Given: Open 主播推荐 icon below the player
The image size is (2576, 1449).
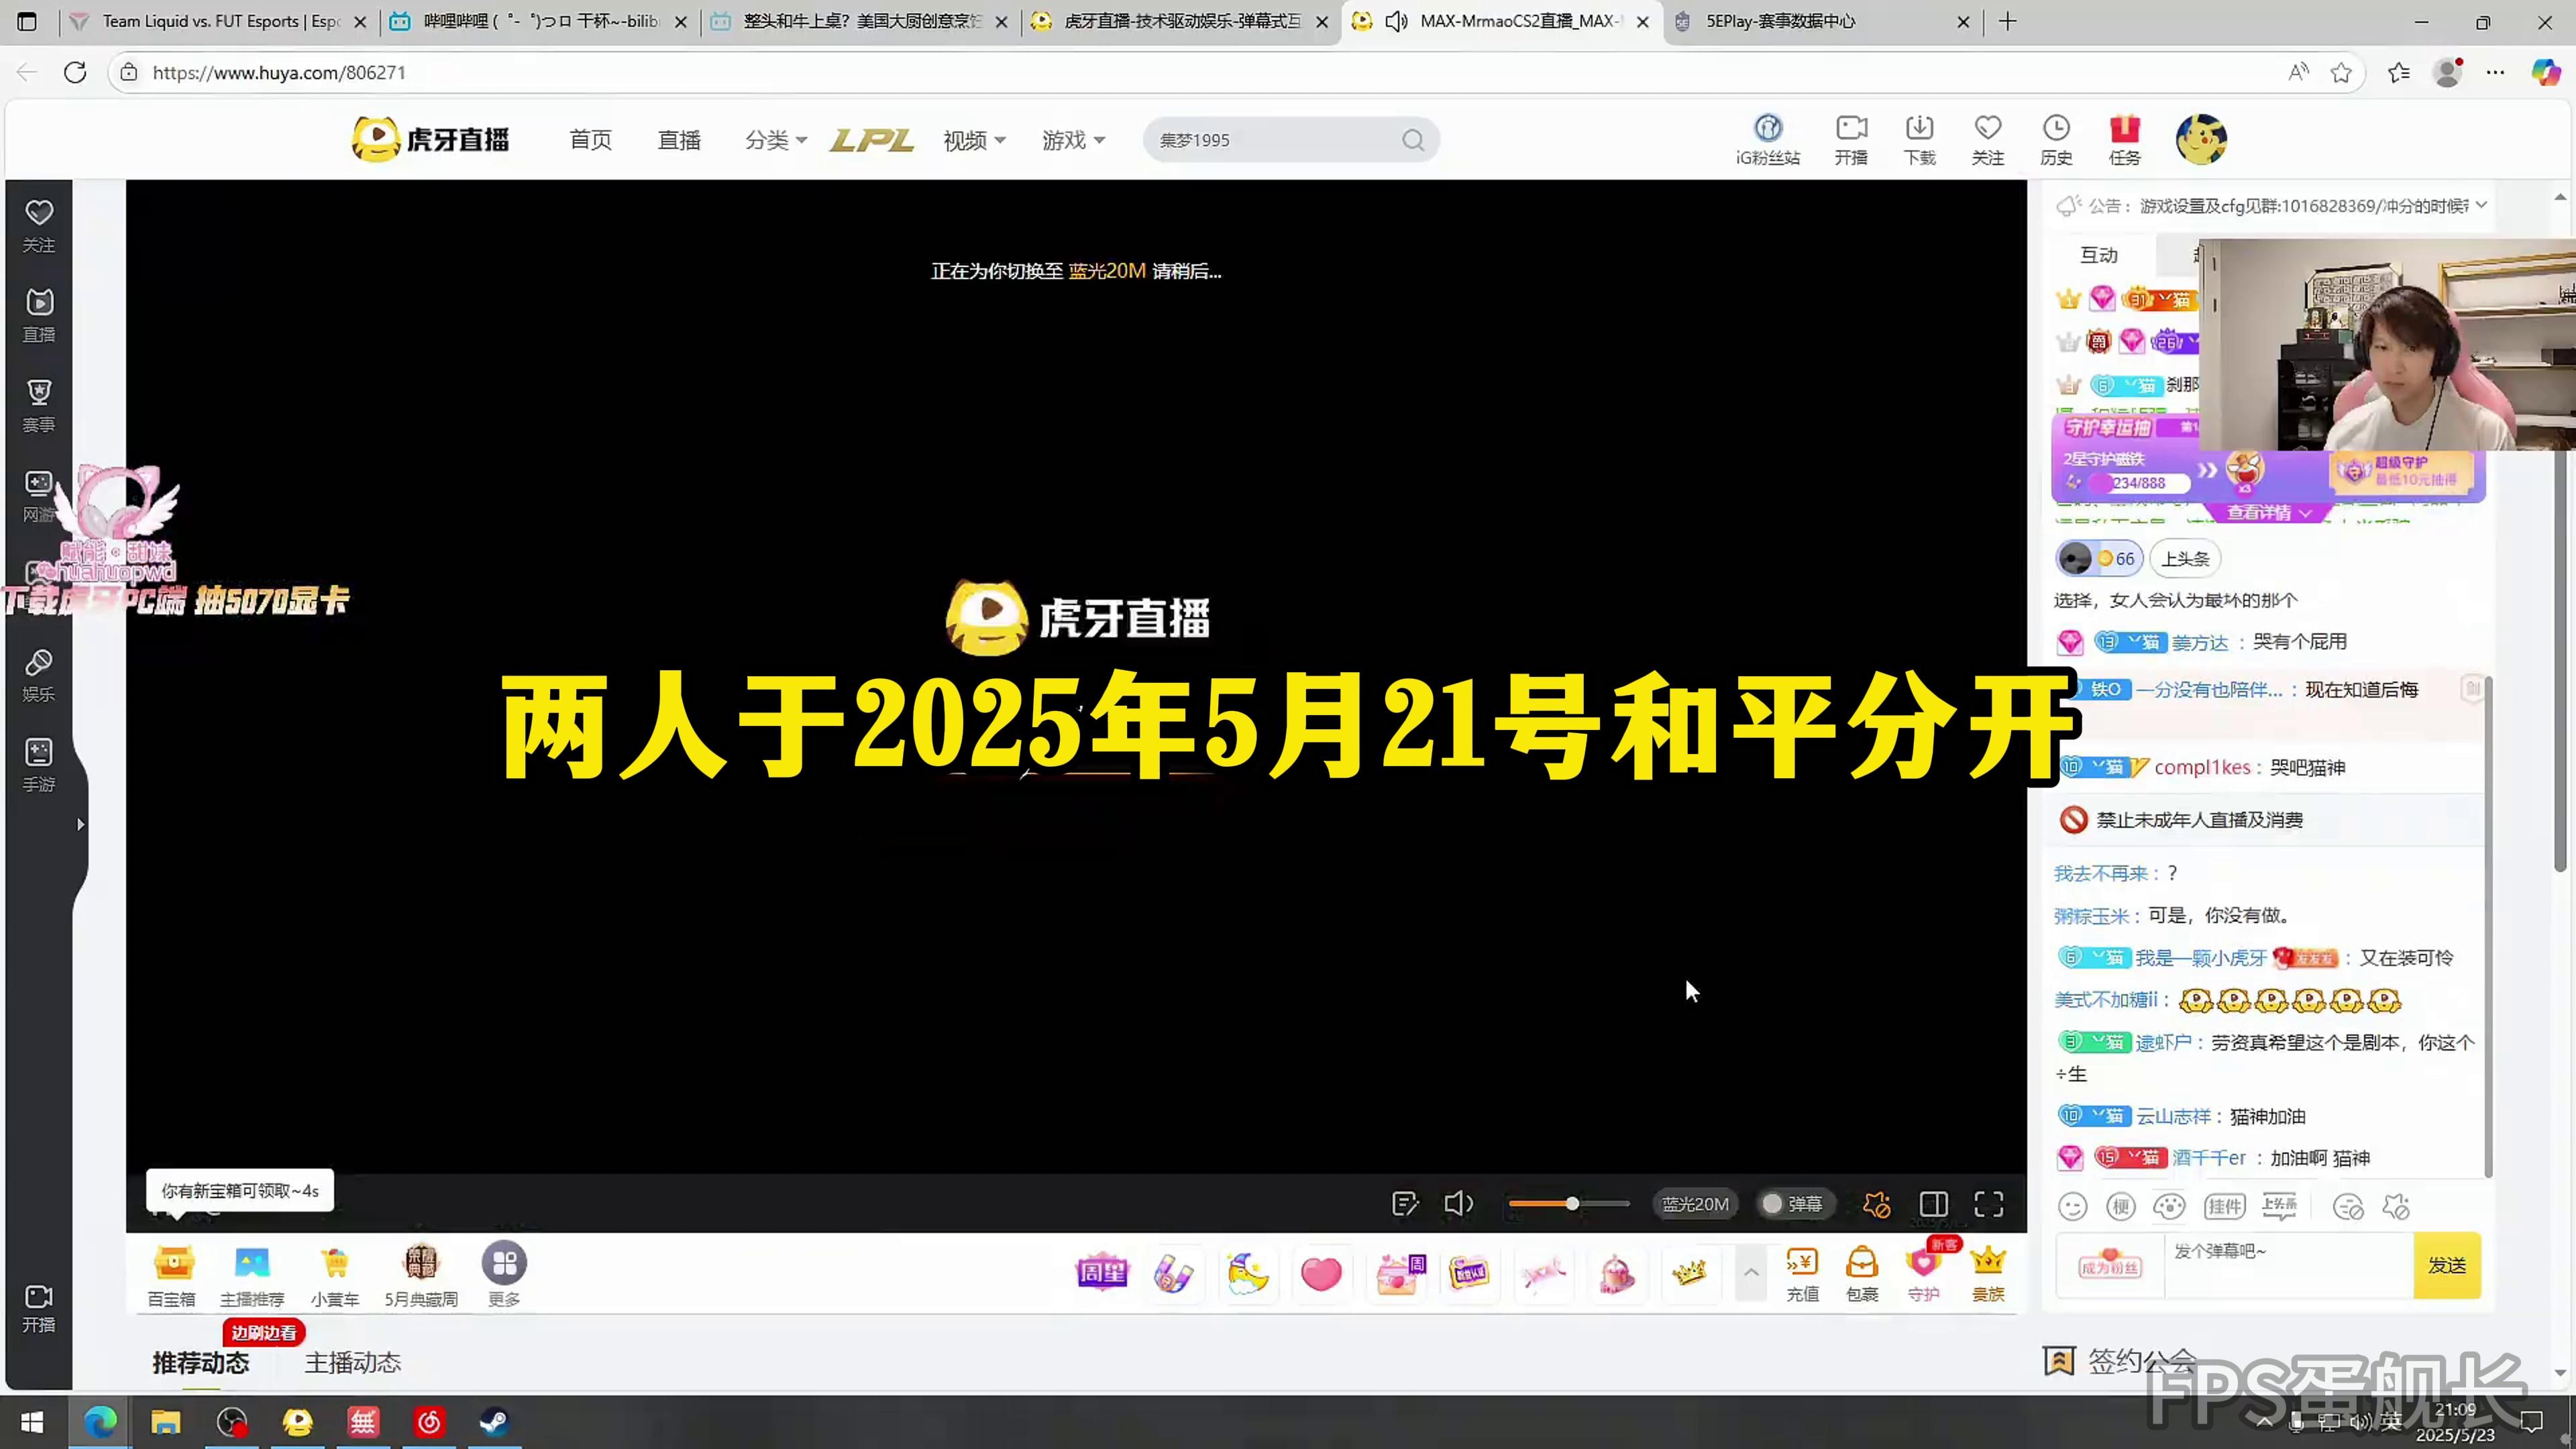Looking at the screenshot, I should [x=252, y=1276].
